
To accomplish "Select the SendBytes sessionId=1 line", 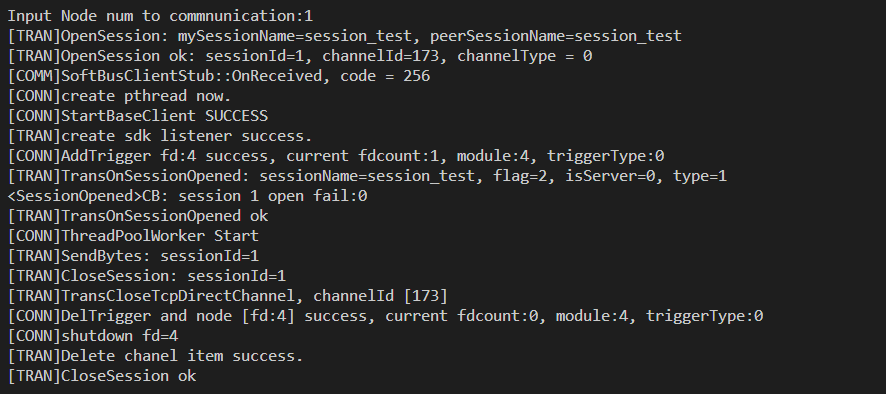I will coord(133,256).
